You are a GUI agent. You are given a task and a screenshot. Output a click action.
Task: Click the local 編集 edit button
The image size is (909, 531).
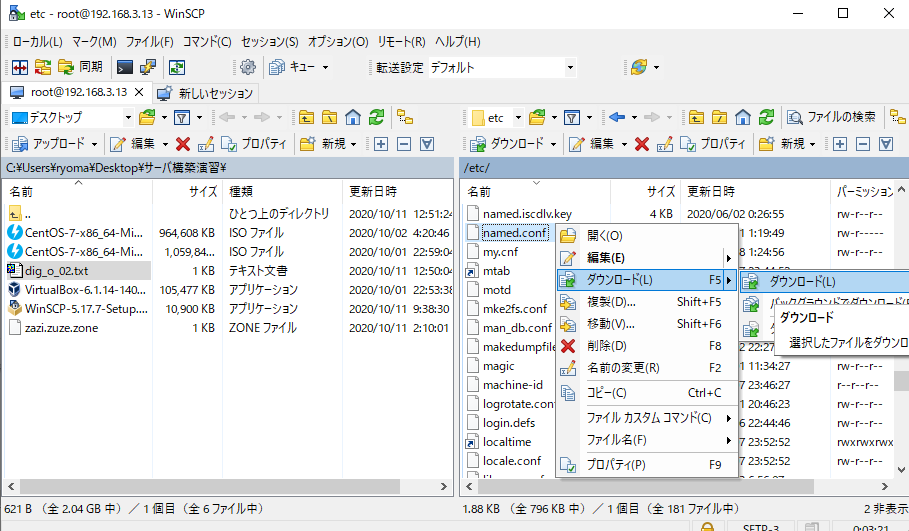pos(133,144)
